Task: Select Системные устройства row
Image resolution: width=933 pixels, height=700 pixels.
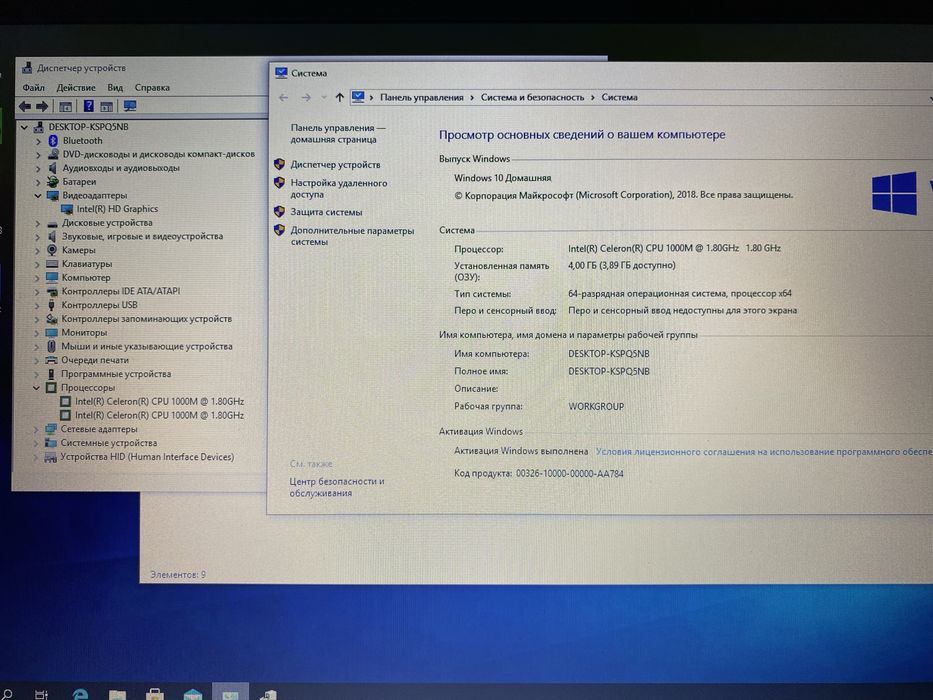Action: [x=108, y=443]
